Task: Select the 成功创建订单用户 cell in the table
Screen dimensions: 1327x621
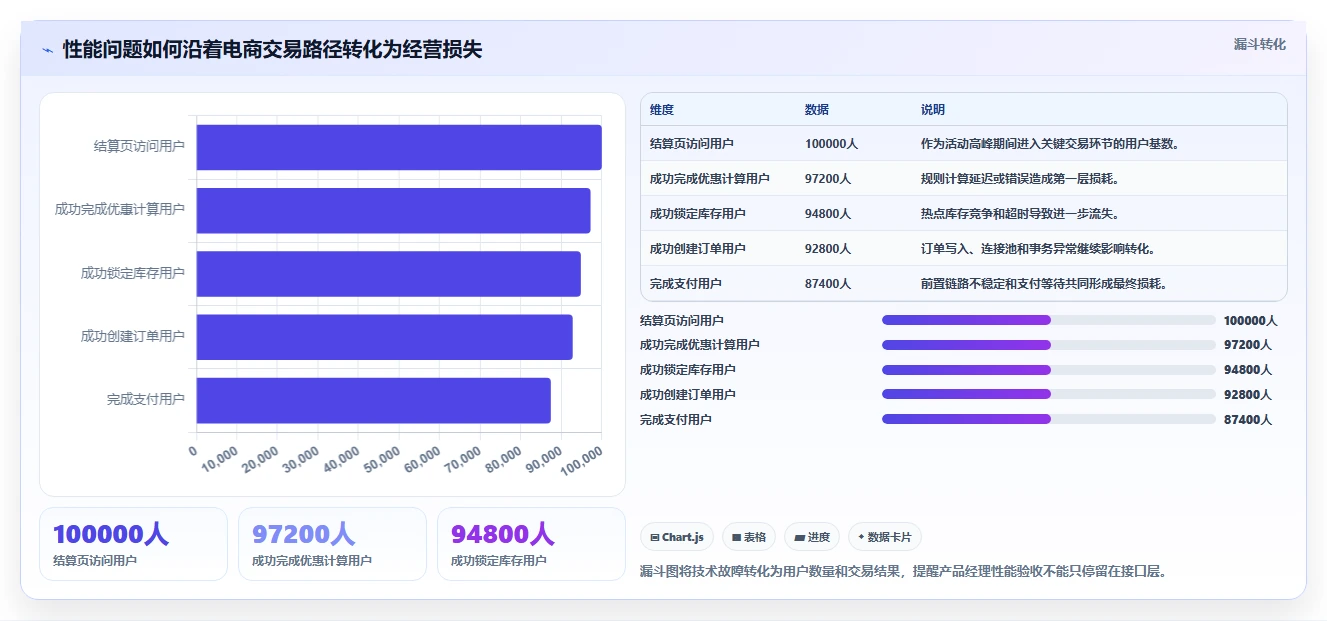Action: (x=698, y=249)
